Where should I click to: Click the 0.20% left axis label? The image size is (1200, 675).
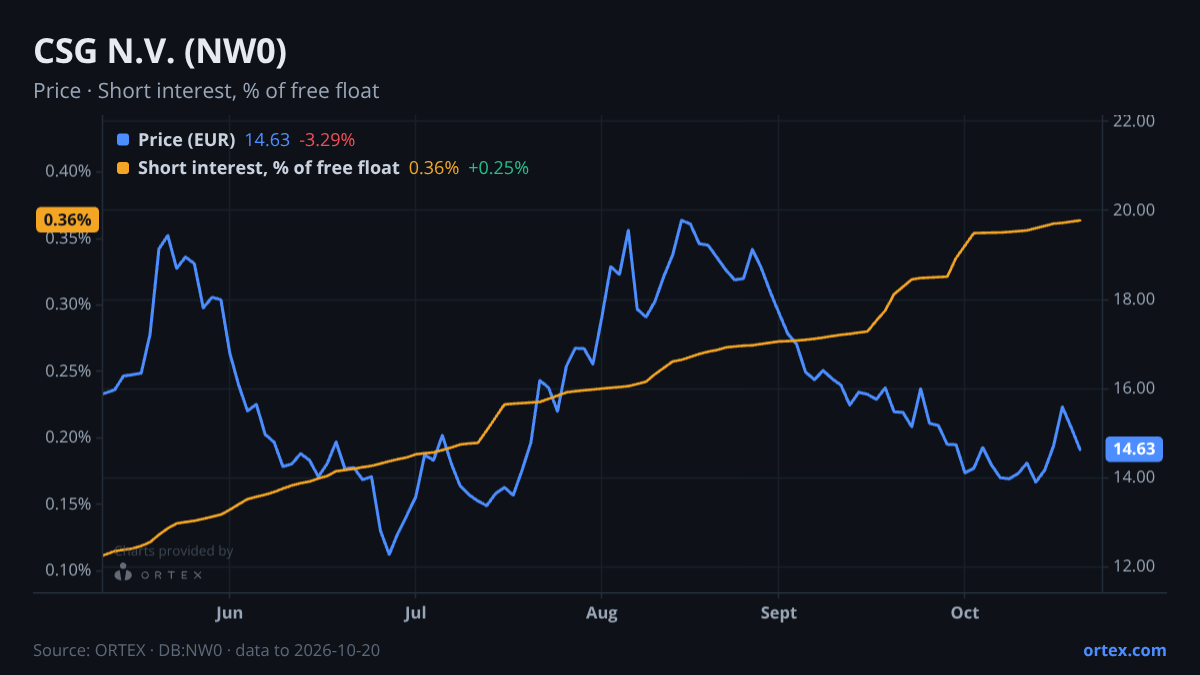68,437
